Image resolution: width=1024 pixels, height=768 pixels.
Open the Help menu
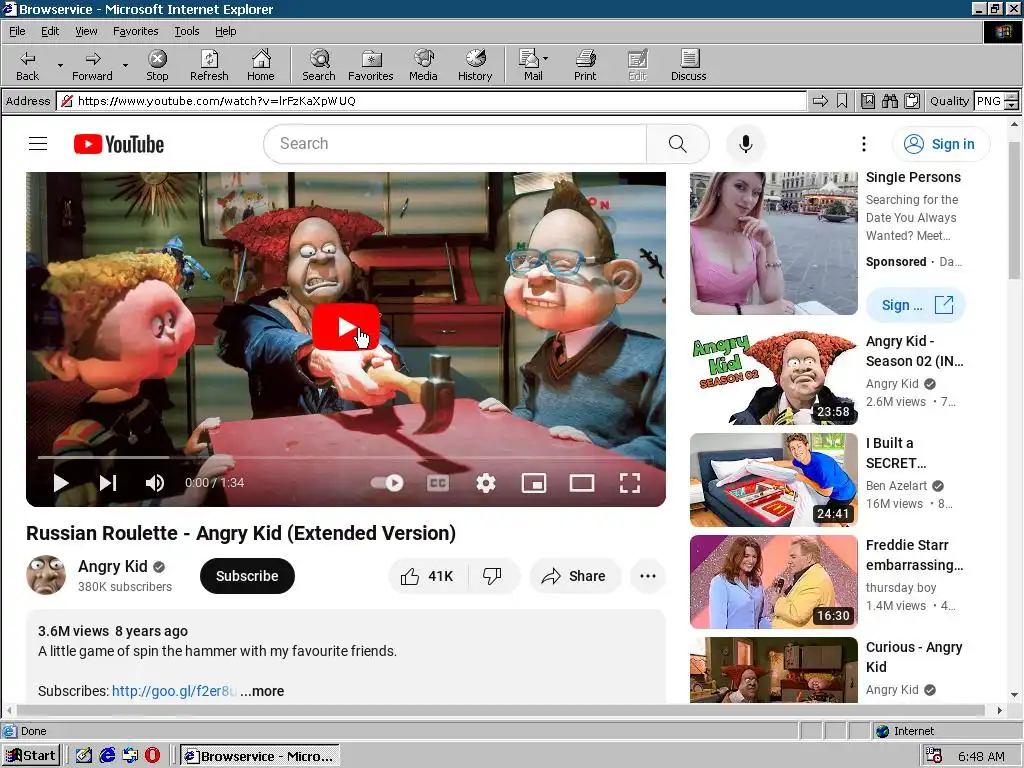[225, 31]
